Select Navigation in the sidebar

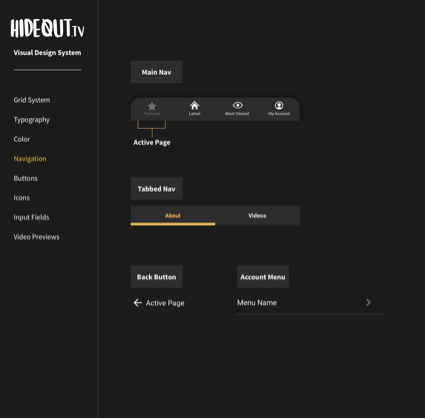30,159
